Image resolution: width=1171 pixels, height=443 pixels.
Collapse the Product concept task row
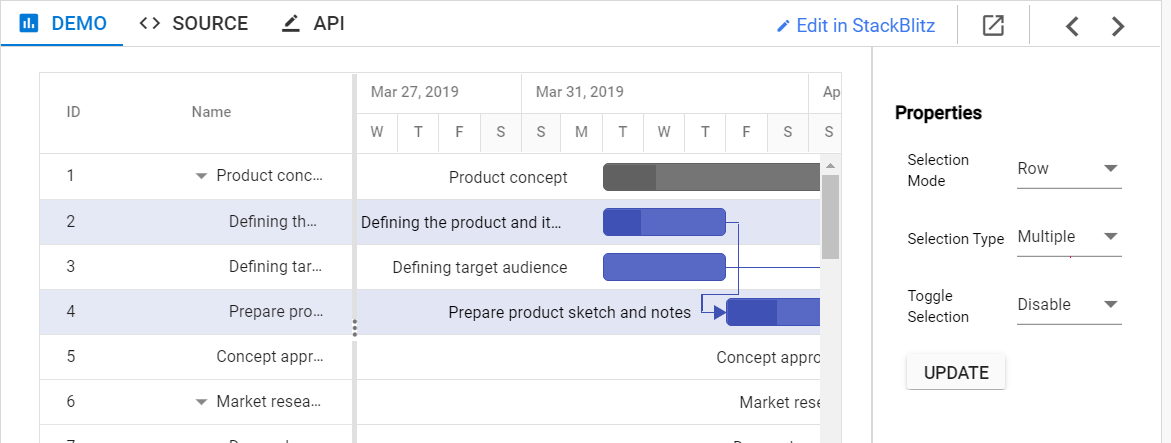[x=201, y=176]
